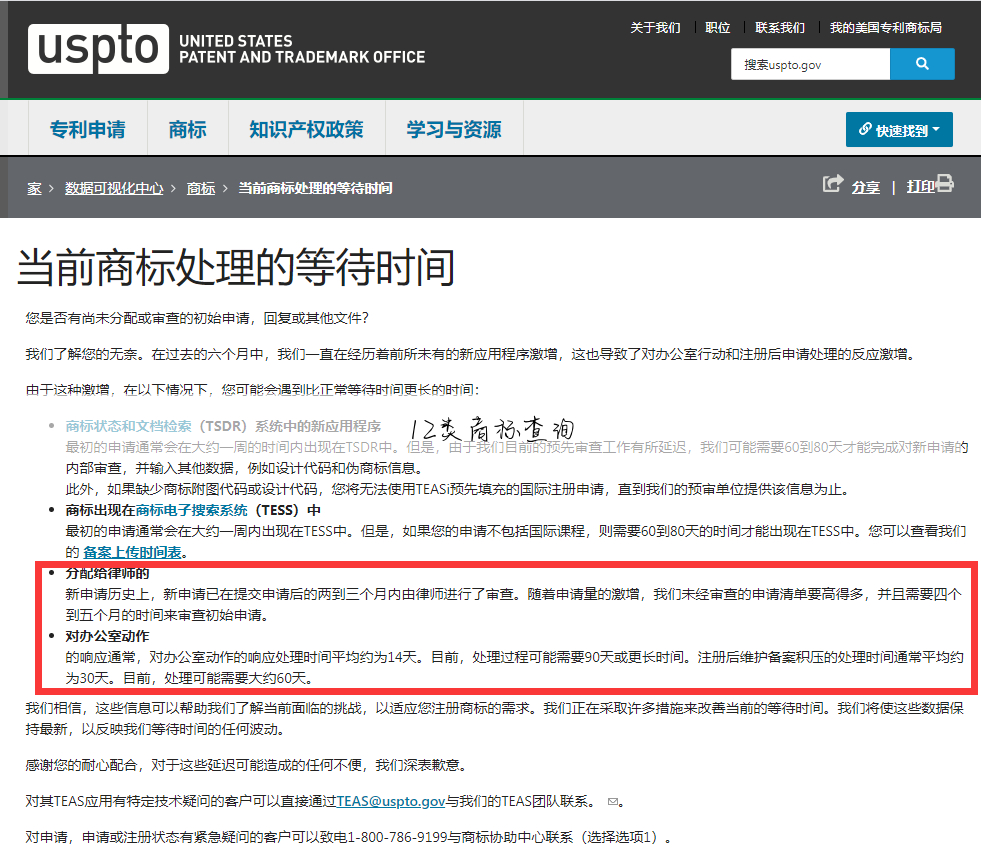Screen dimensions: 981x856
Task: Click page heading 当前商标处理的等待时间
Action: 236,268
